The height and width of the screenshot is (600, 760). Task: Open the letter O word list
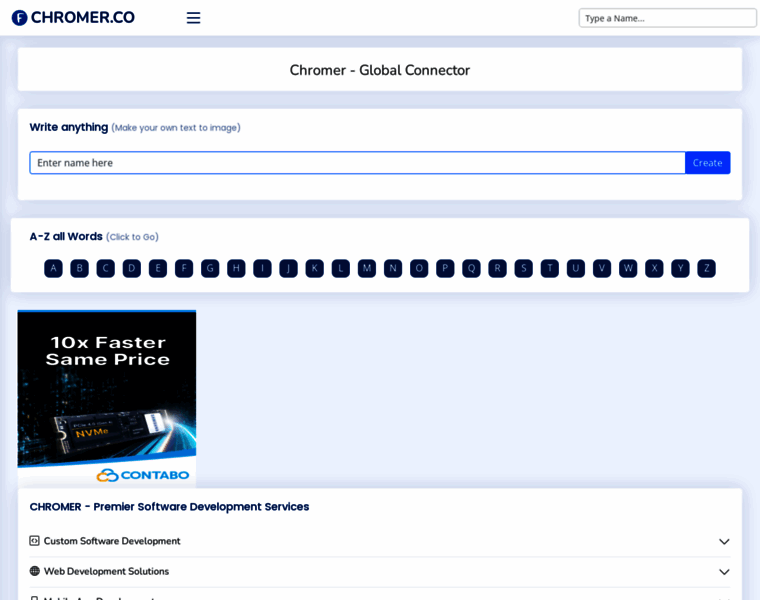tap(419, 268)
